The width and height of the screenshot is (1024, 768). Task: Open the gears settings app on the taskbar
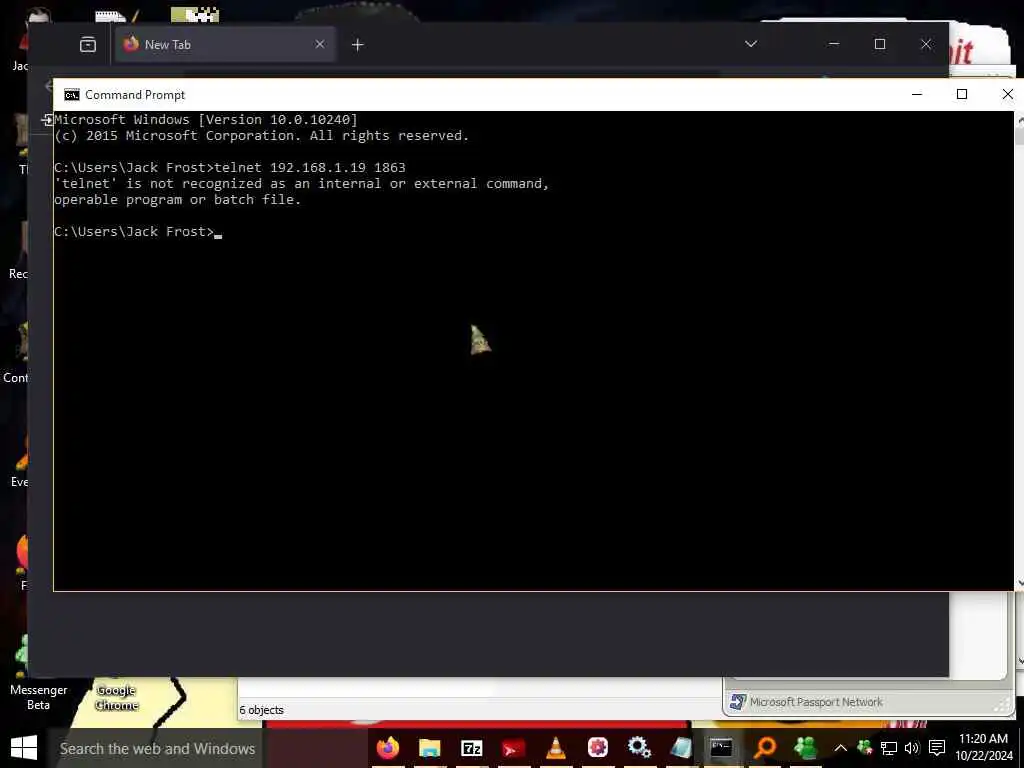tap(639, 748)
